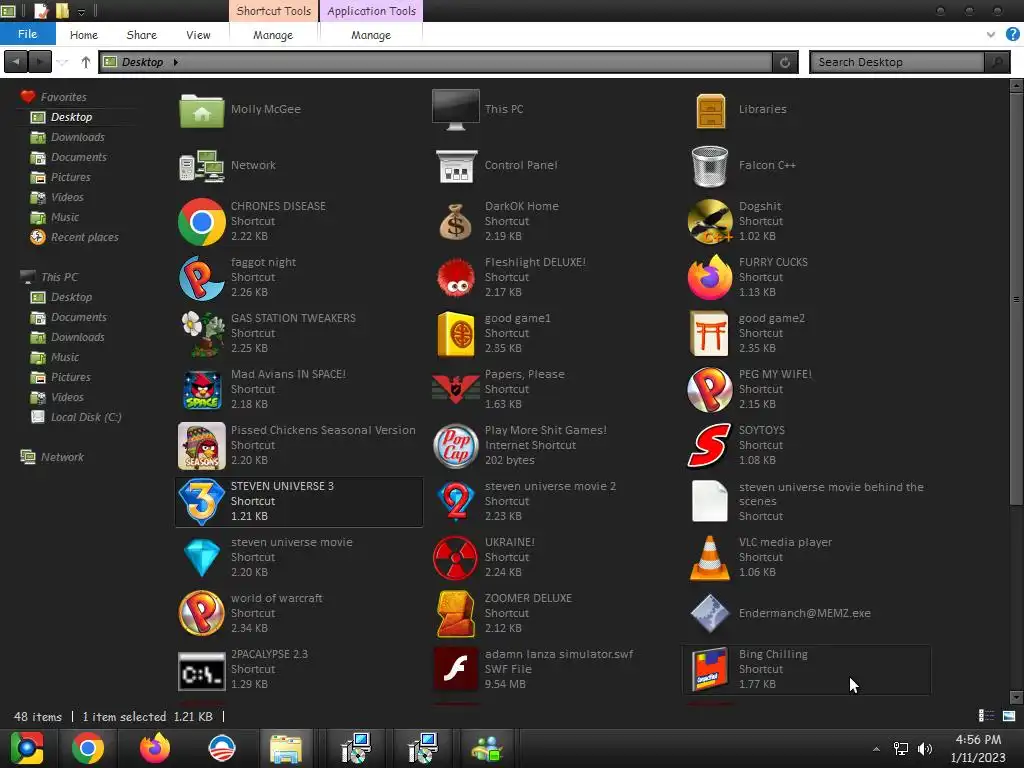Select the ZOOMER DELUXE shortcut icon
Viewport: 1024px width, 768px height.
coord(456,614)
